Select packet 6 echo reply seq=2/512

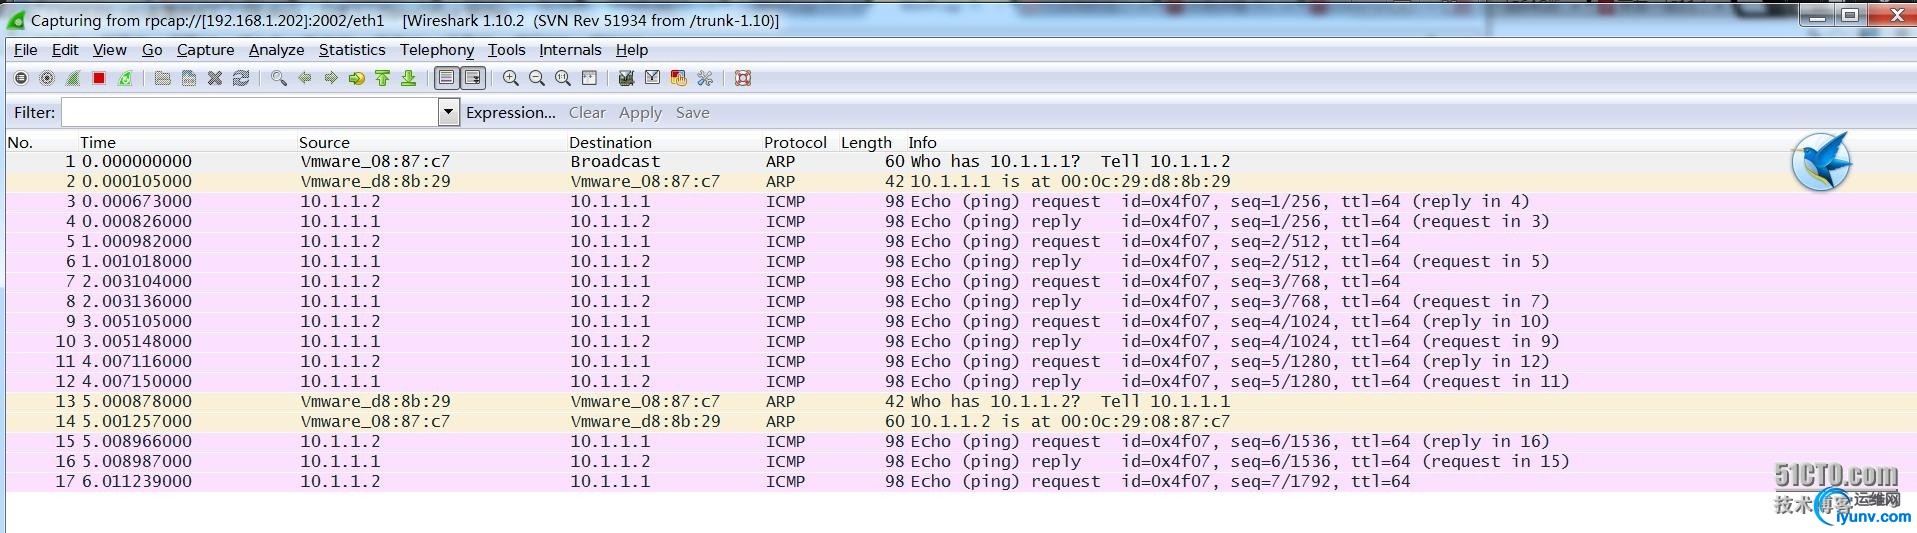[x=960, y=261]
